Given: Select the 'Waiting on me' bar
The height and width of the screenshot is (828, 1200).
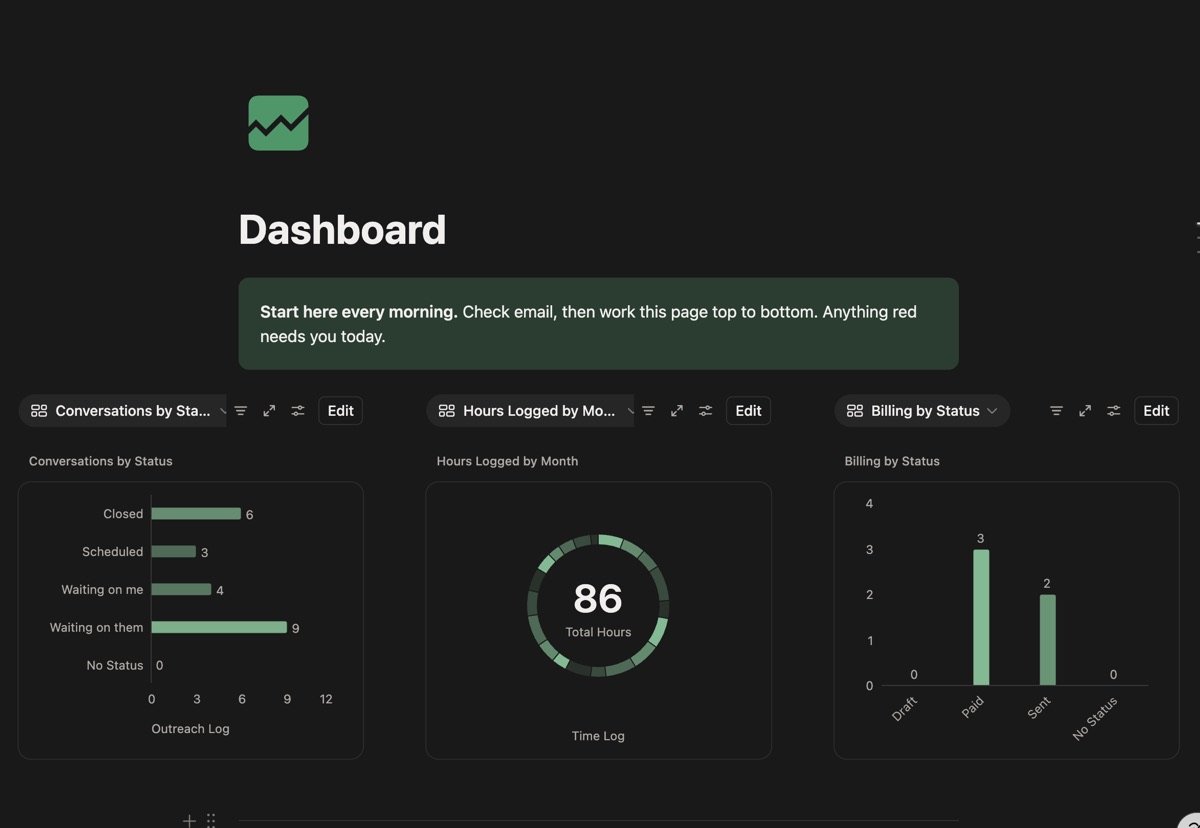Looking at the screenshot, I should tap(181, 590).
